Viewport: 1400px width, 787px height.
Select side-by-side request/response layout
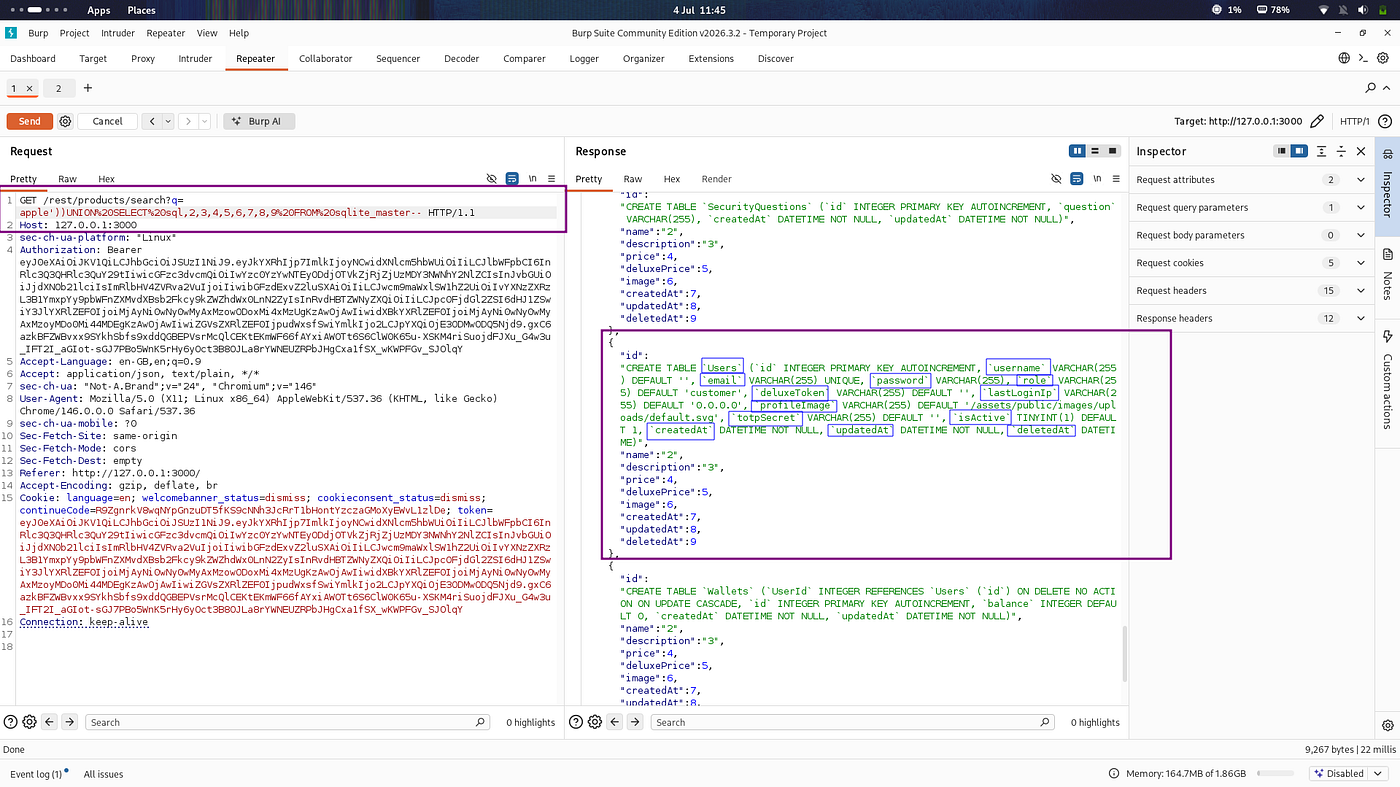1078,151
